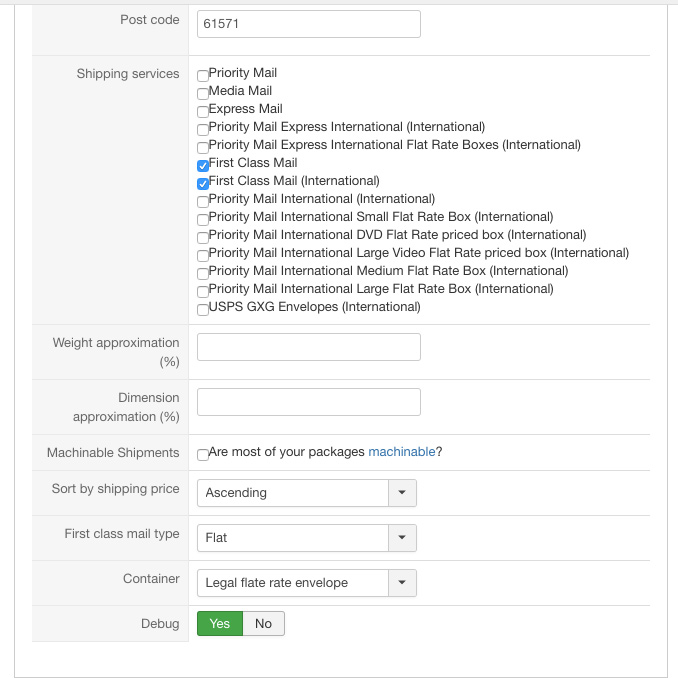Viewport: 678px width, 678px height.
Task: Focus the Weight approximation field
Action: tap(308, 347)
